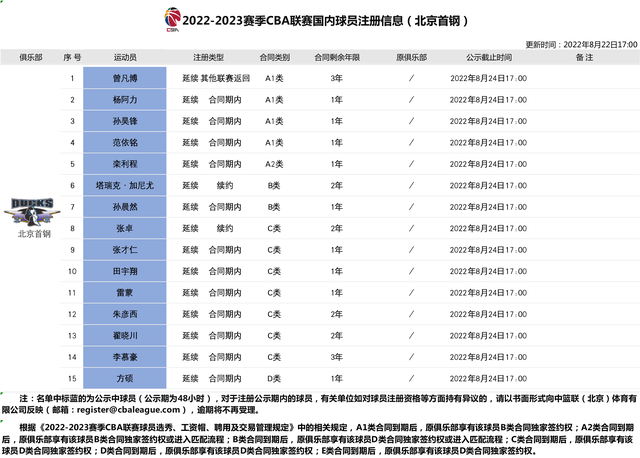Click the 原俱乐部 column header
This screenshot has height=458, width=640.
(411, 58)
